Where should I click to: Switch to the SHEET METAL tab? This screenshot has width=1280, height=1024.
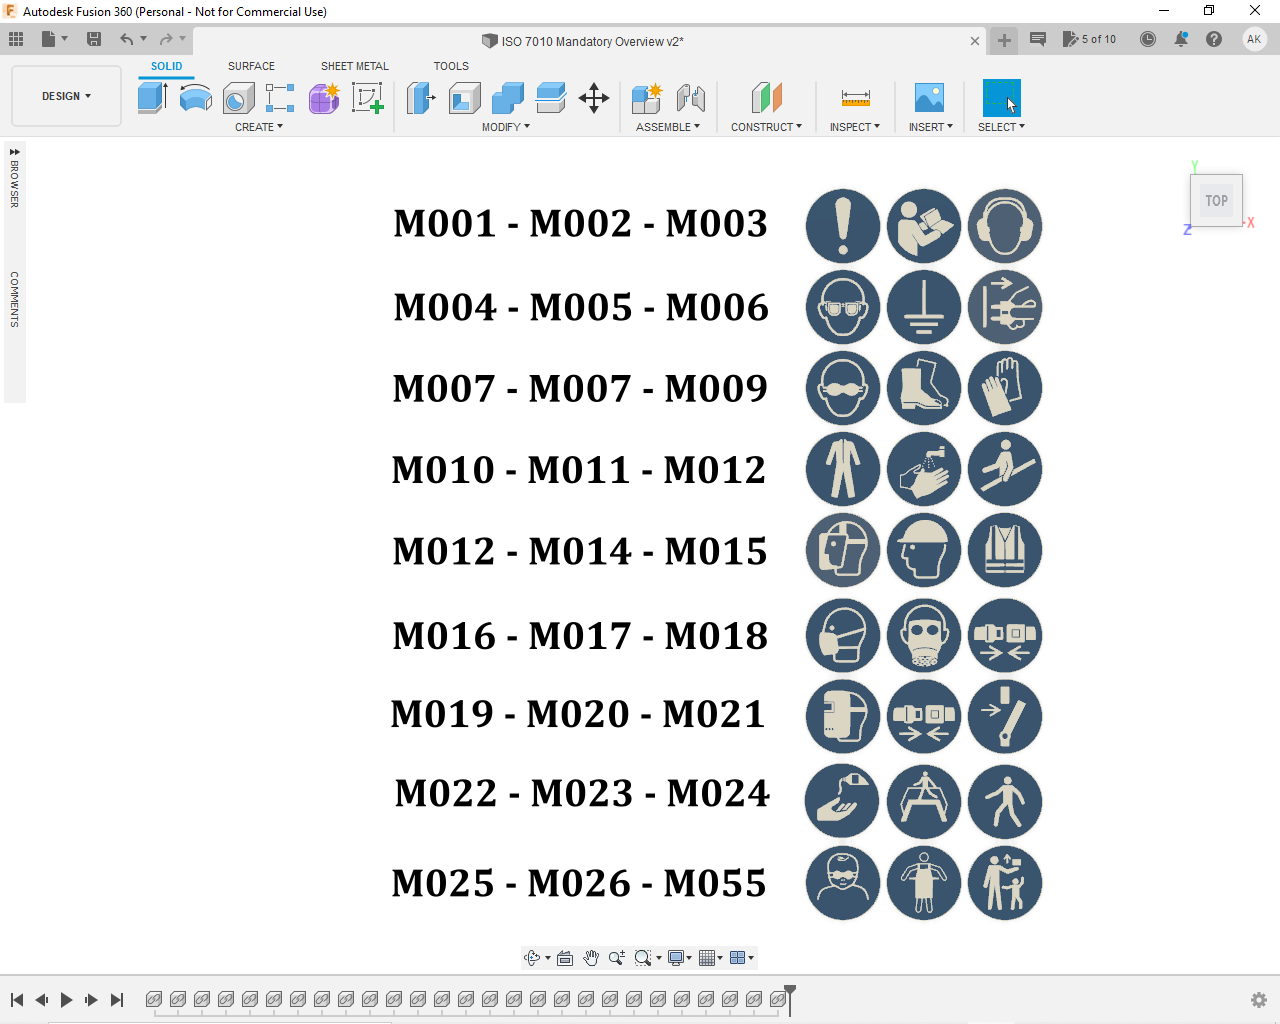click(355, 66)
